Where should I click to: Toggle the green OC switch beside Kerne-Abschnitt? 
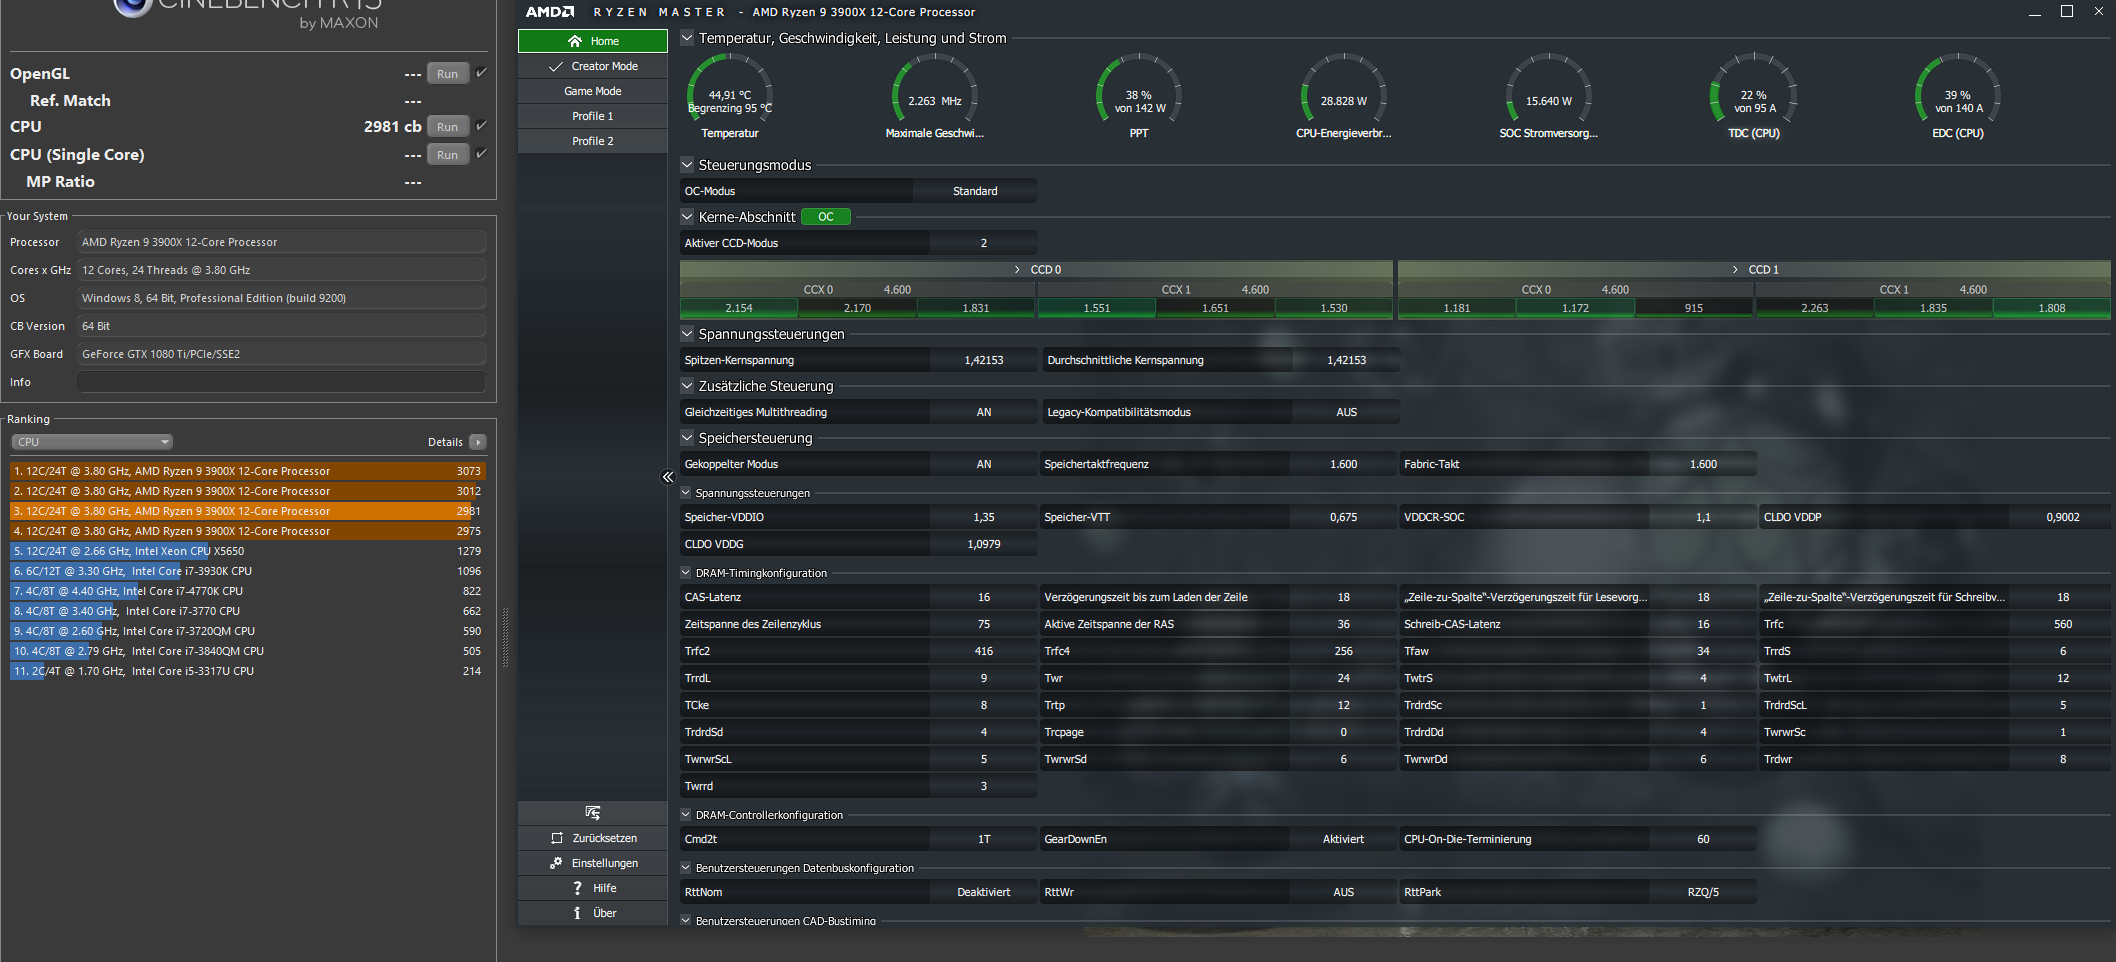click(x=826, y=217)
